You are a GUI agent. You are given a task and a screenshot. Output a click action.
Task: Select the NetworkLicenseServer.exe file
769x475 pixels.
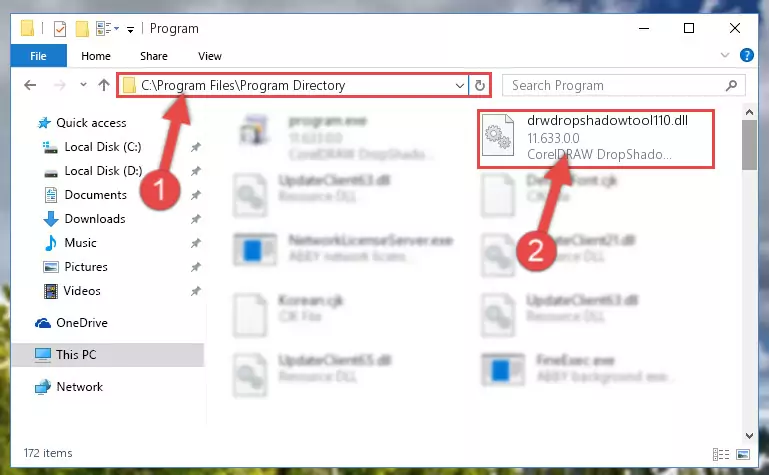coord(343,249)
